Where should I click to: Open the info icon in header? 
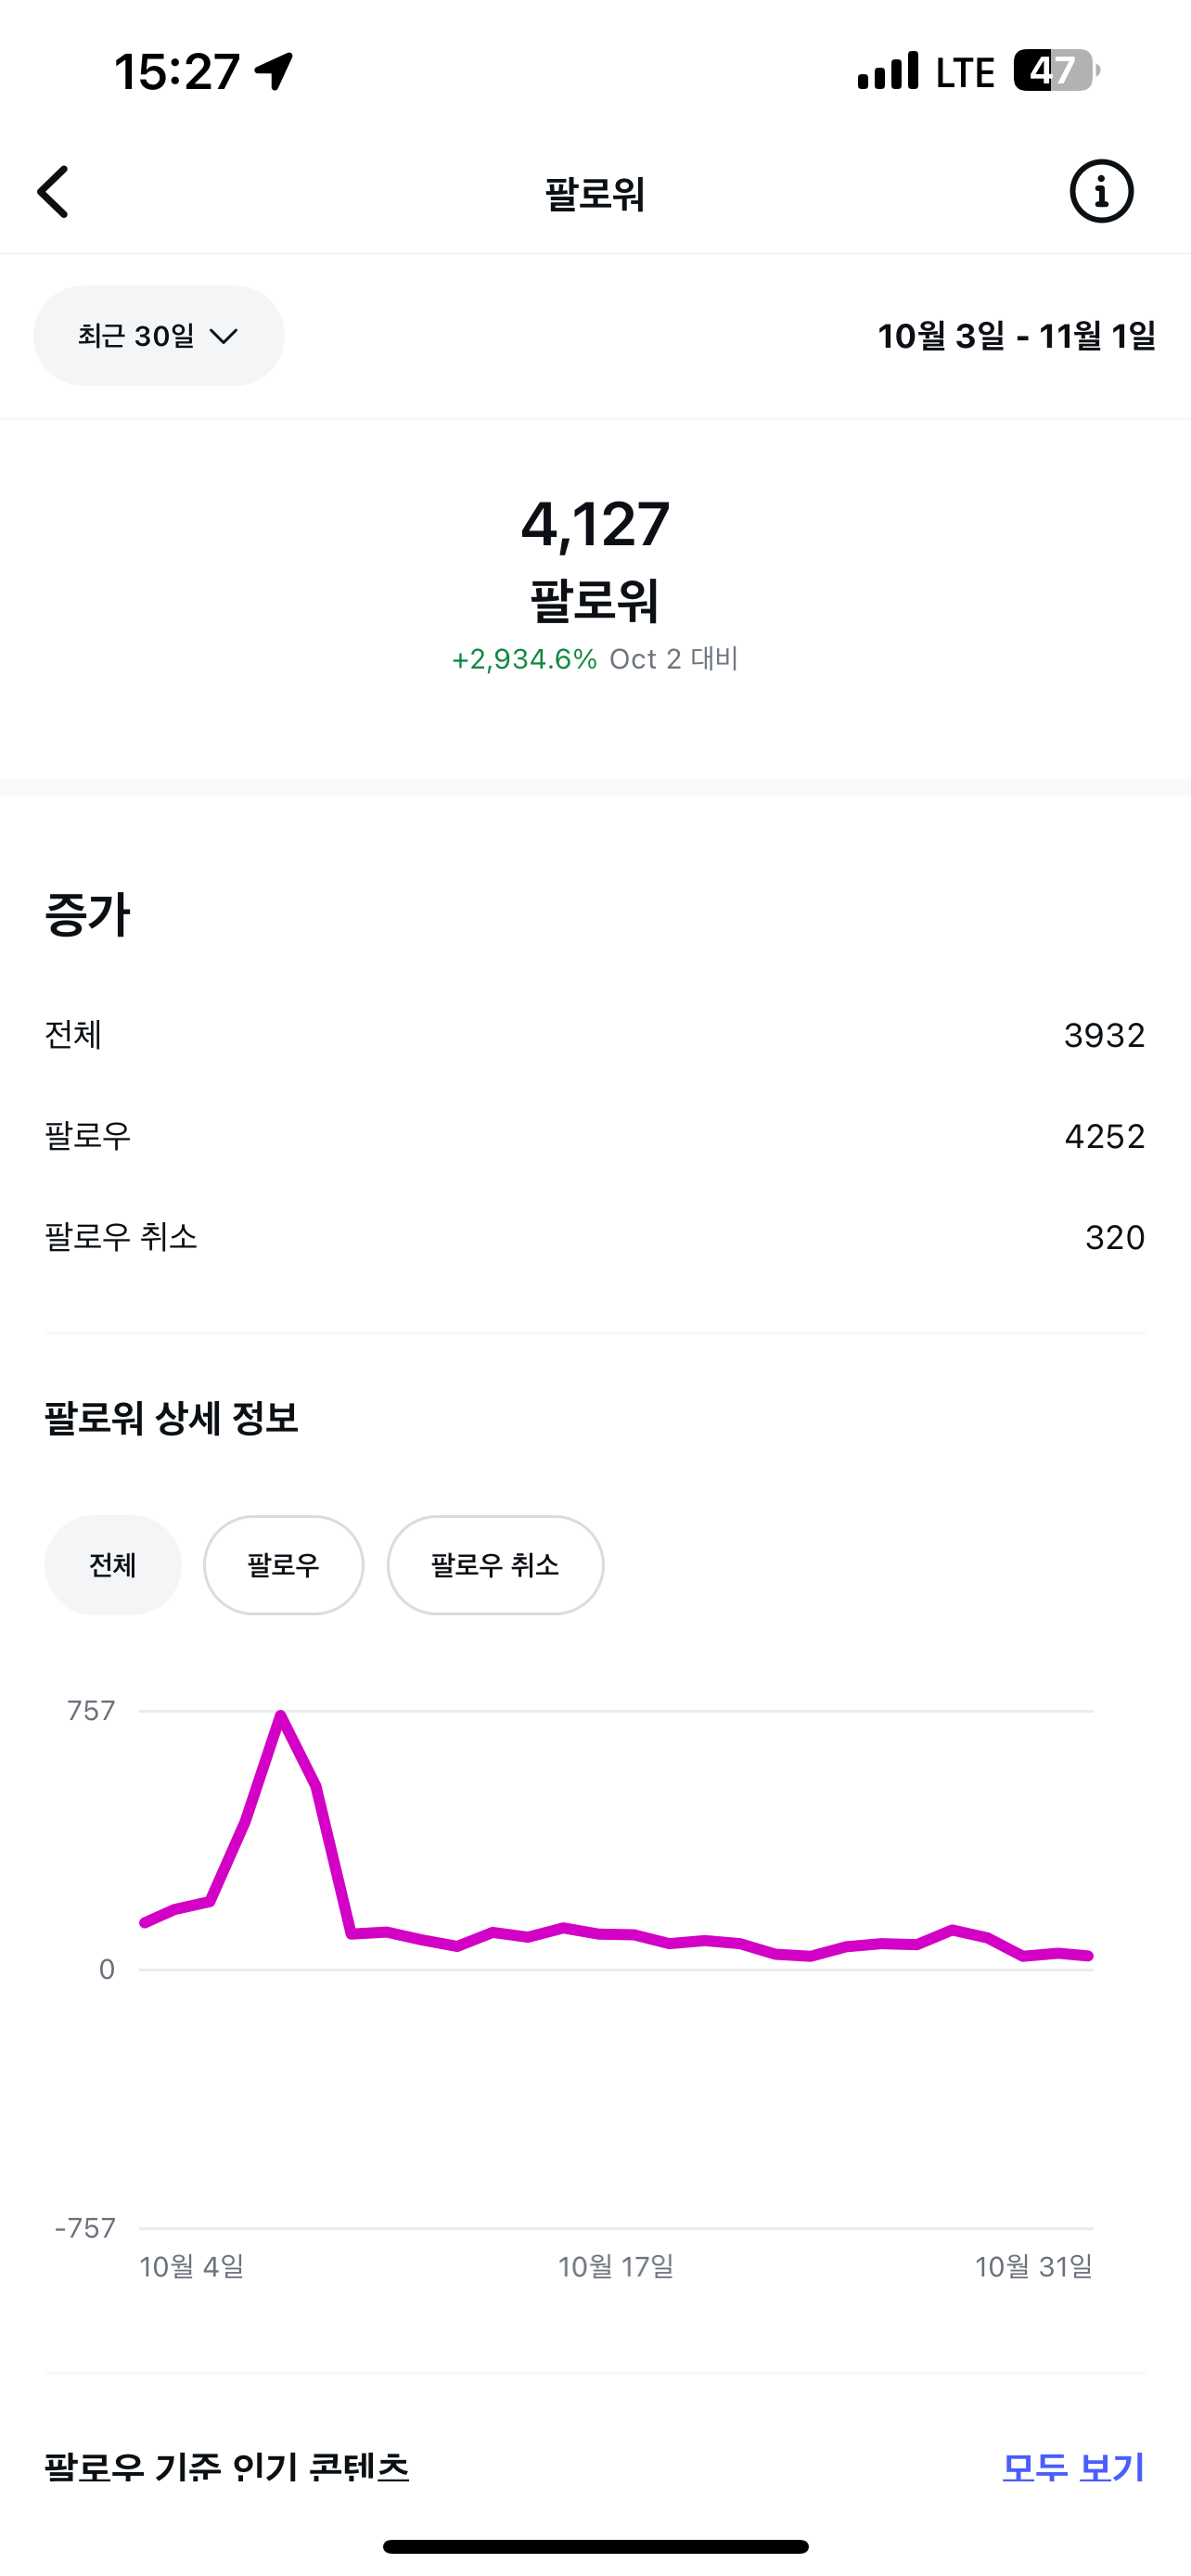click(x=1101, y=191)
